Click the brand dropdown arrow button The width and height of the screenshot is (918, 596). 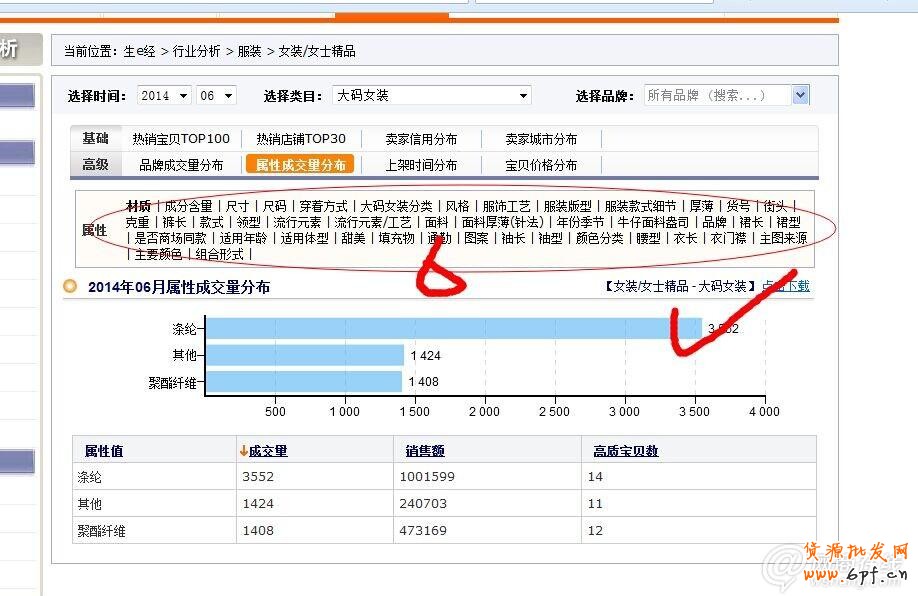point(800,95)
